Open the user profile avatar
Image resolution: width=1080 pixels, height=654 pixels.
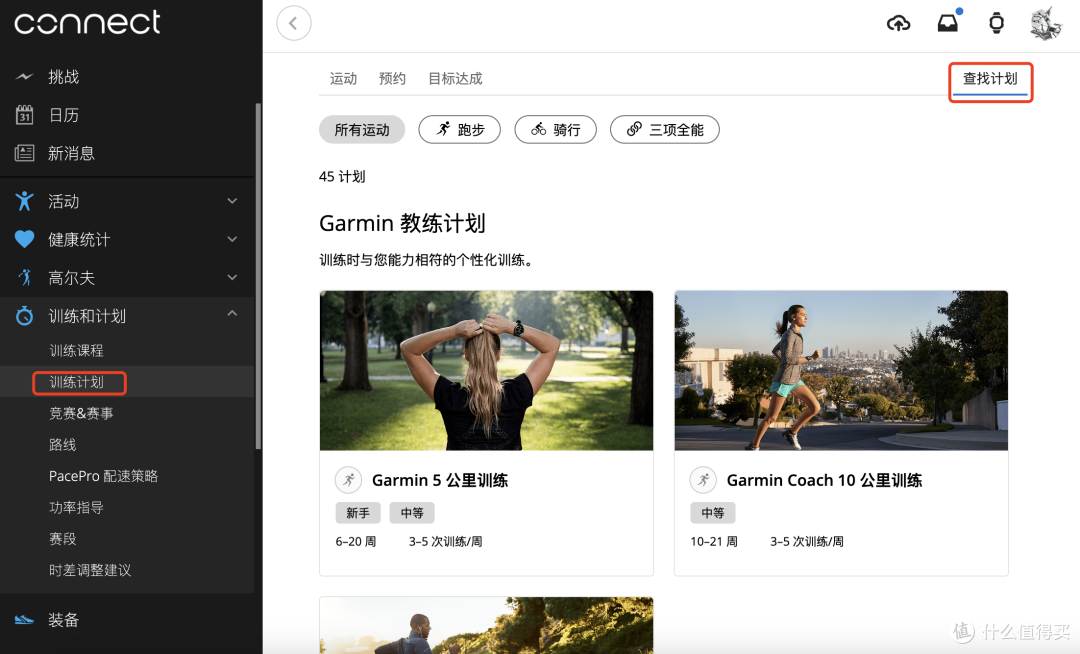coord(1046,23)
